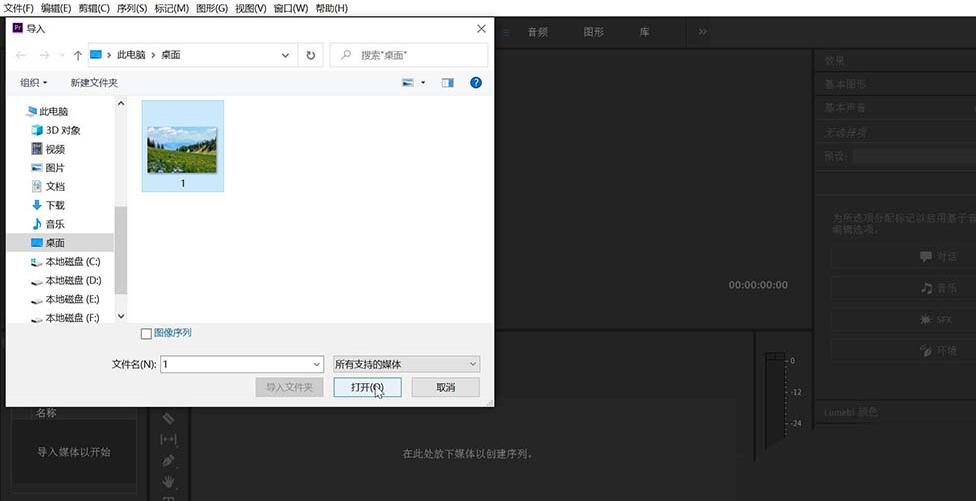Image resolution: width=976 pixels, height=501 pixels.
Task: Open the help question mark icon
Action: (x=476, y=82)
